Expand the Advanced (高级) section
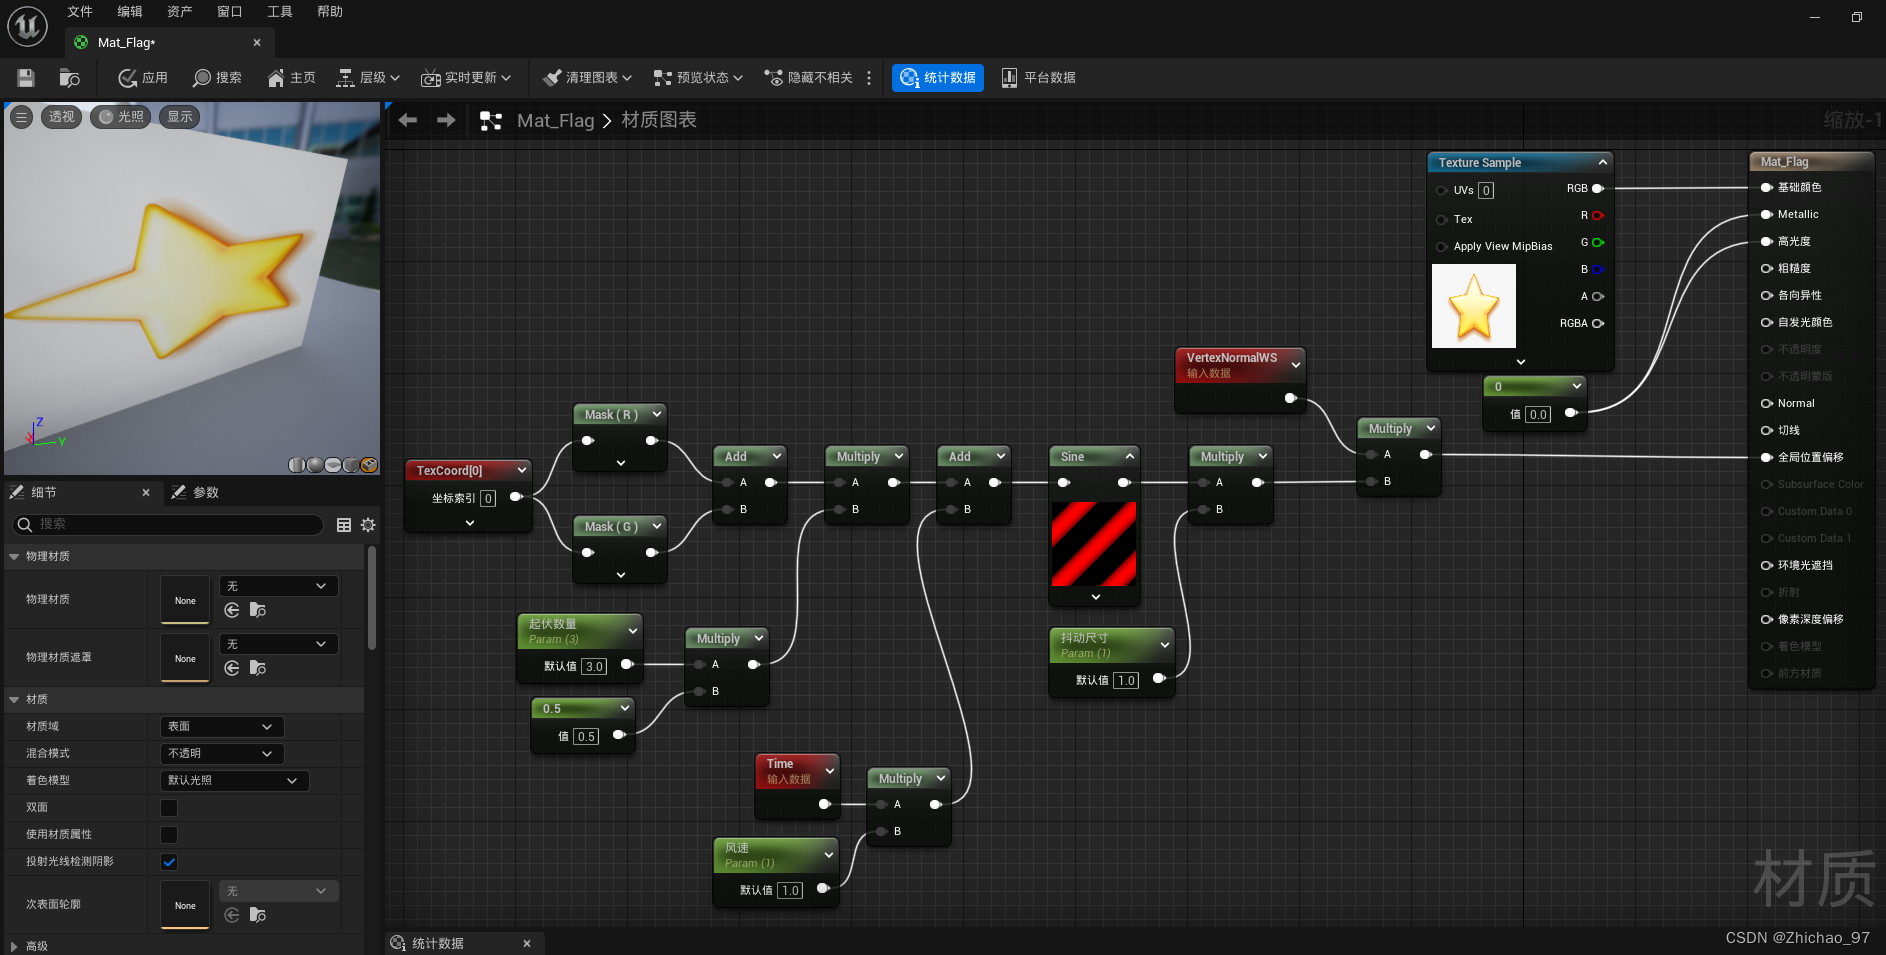This screenshot has width=1886, height=955. click(x=14, y=946)
